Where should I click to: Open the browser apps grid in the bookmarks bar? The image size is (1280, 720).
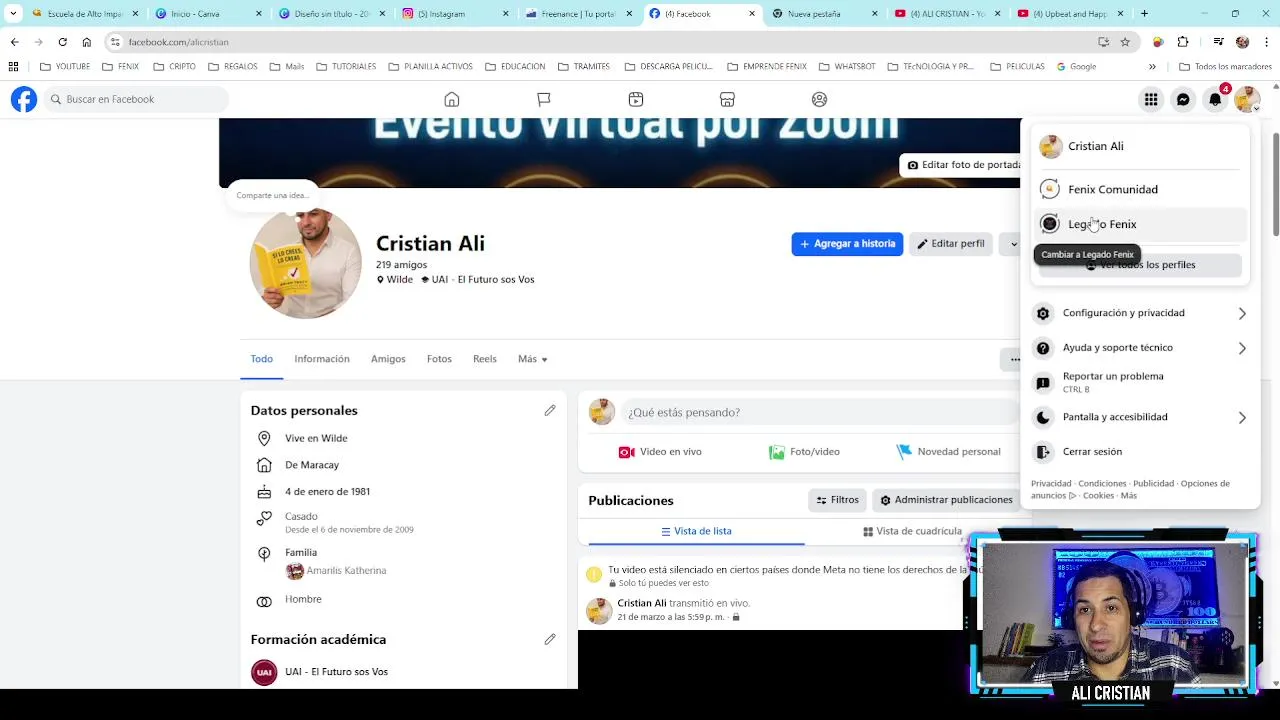[x=13, y=66]
